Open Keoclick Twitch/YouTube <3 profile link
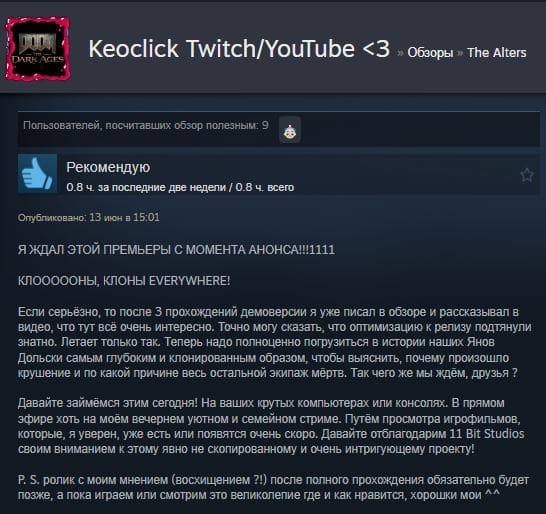The width and height of the screenshot is (546, 514). (x=239, y=48)
